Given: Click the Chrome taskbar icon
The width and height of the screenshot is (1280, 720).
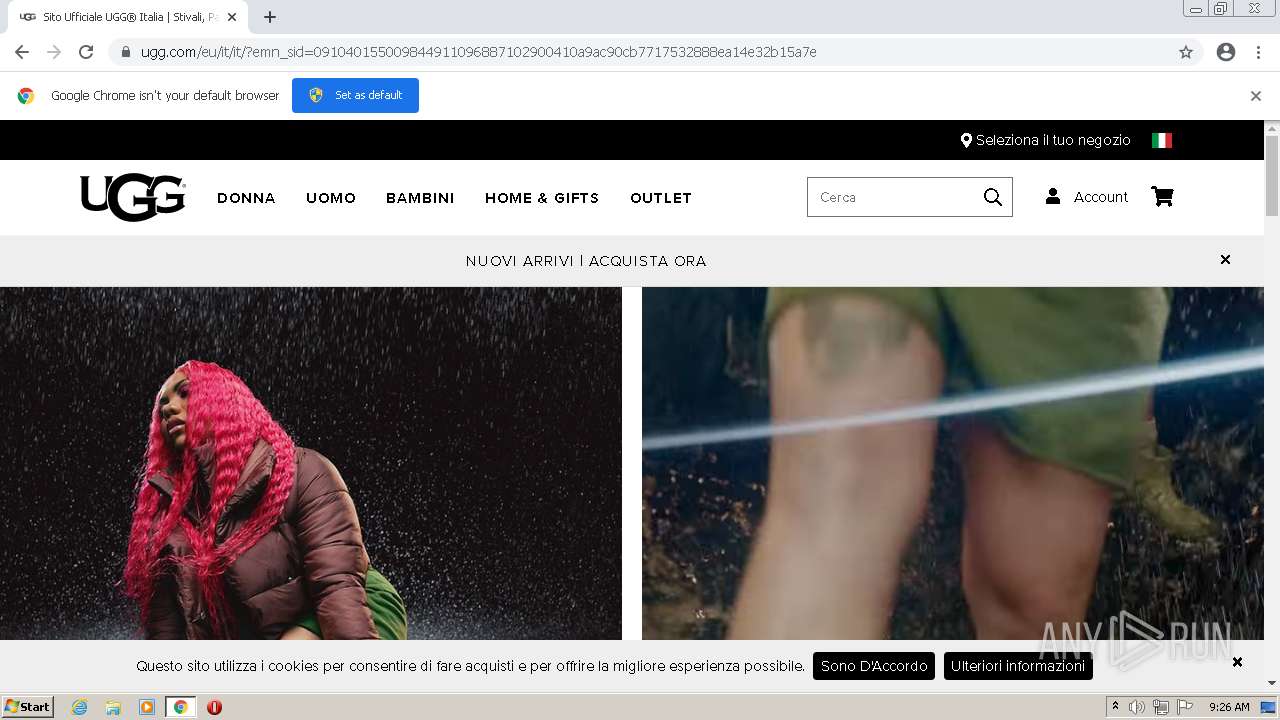Looking at the screenshot, I should click(x=181, y=707).
